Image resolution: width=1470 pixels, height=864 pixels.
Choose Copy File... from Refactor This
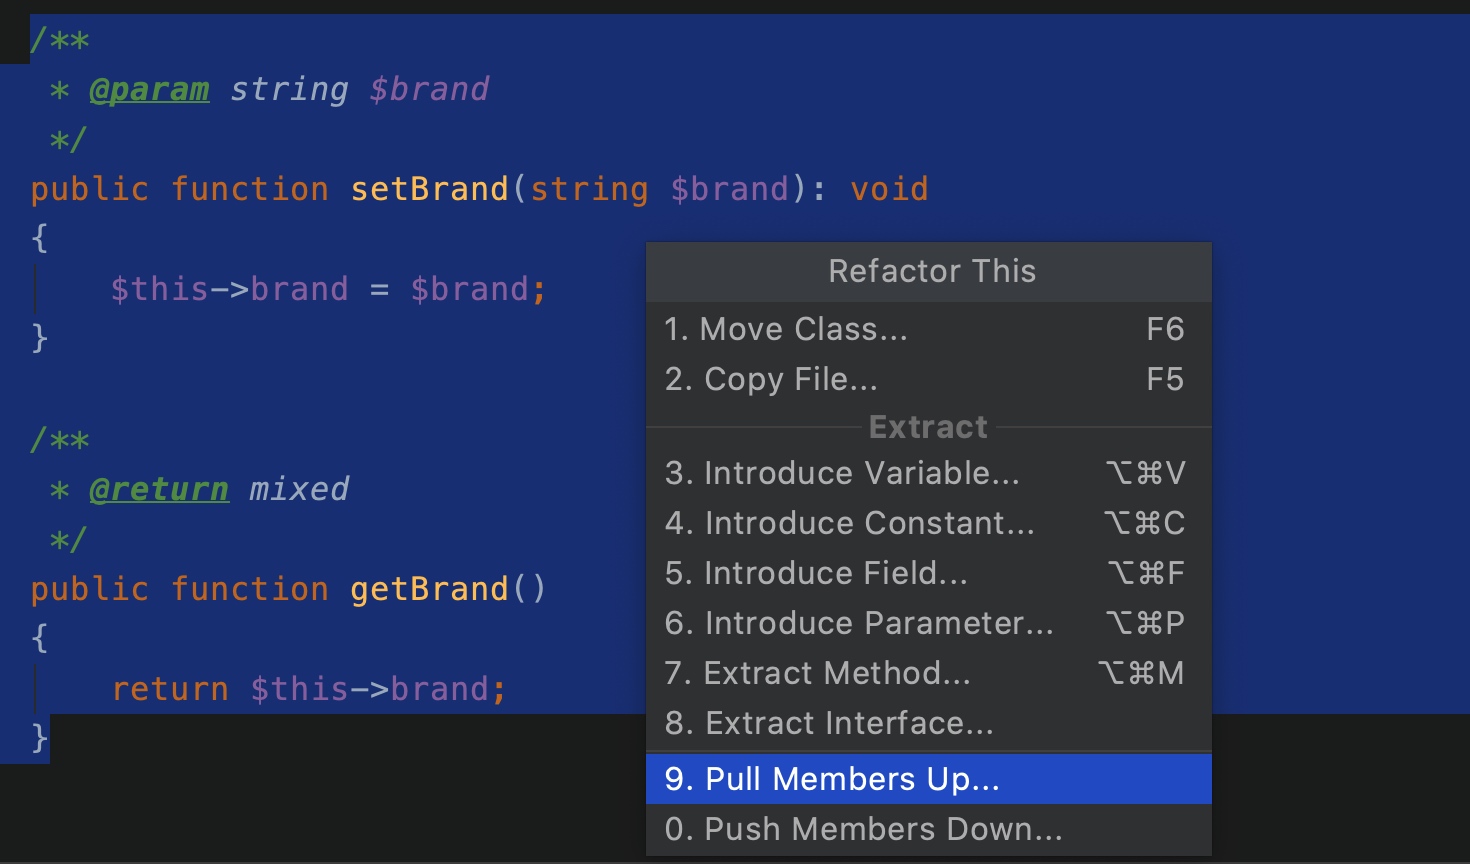pyautogui.click(x=929, y=379)
